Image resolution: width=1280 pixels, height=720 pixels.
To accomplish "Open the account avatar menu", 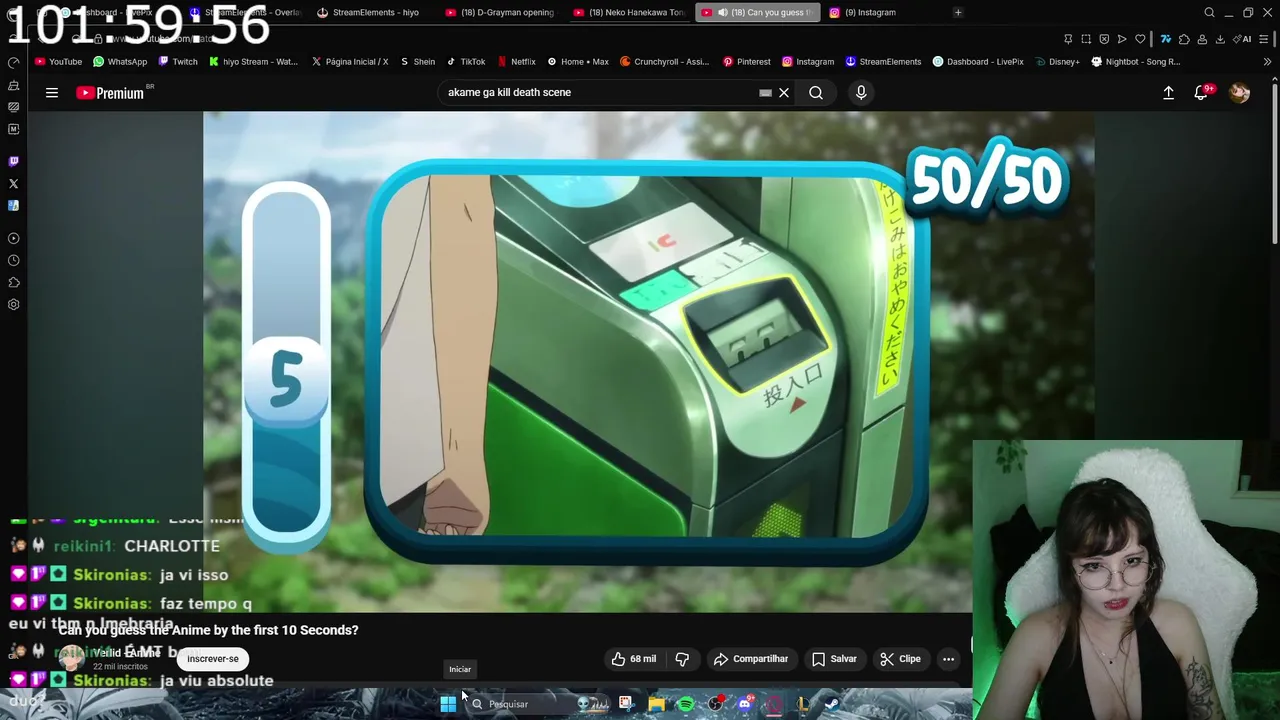I will coord(1239,93).
